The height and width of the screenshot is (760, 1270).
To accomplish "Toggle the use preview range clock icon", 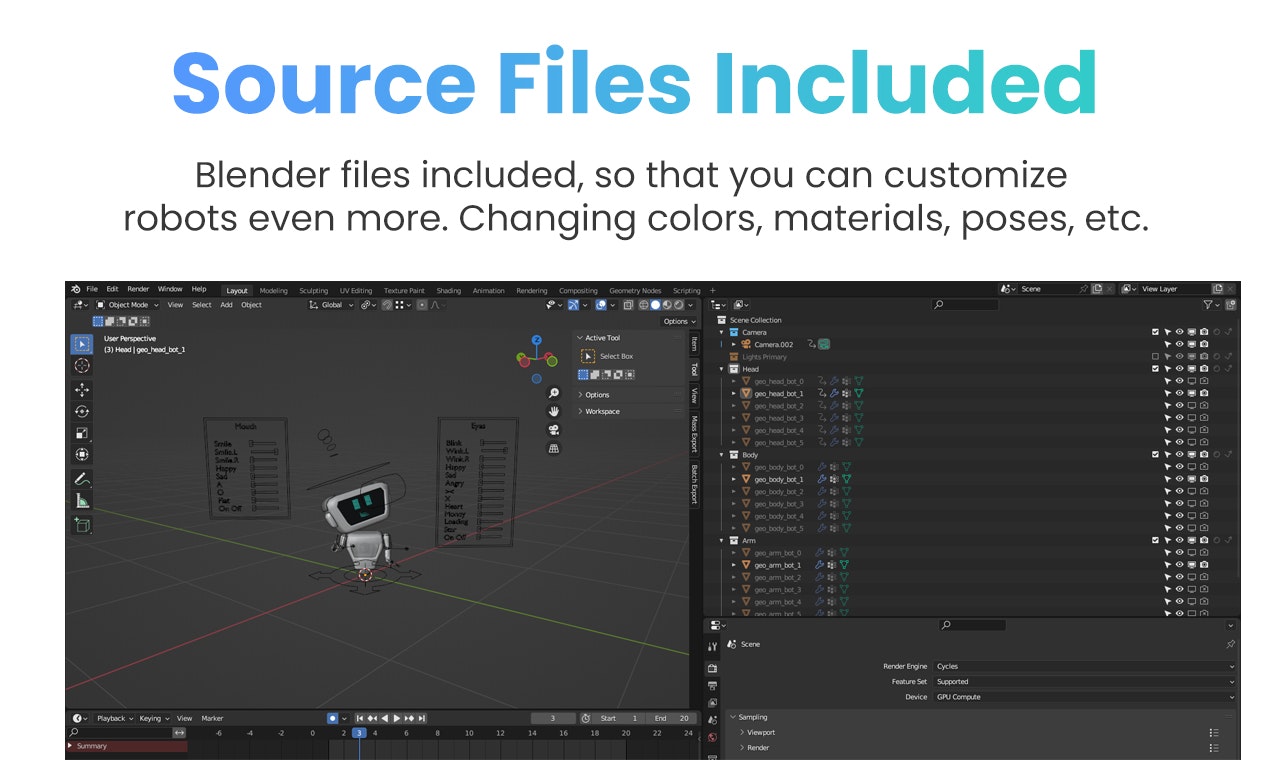I will [585, 718].
